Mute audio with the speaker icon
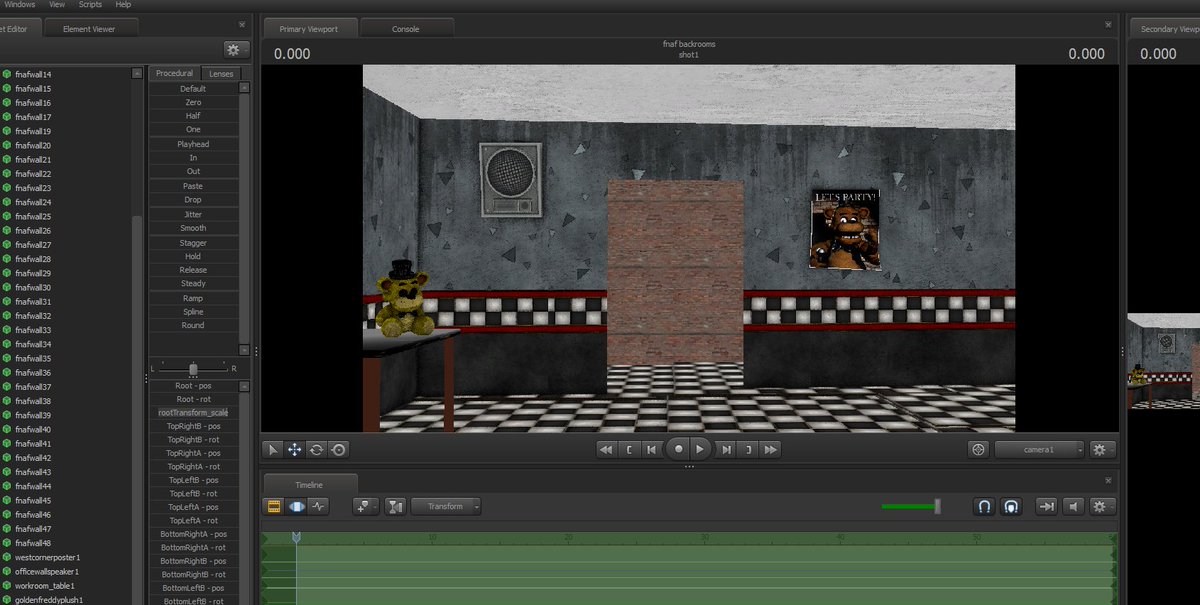The image size is (1200, 605). pyautogui.click(x=1074, y=506)
